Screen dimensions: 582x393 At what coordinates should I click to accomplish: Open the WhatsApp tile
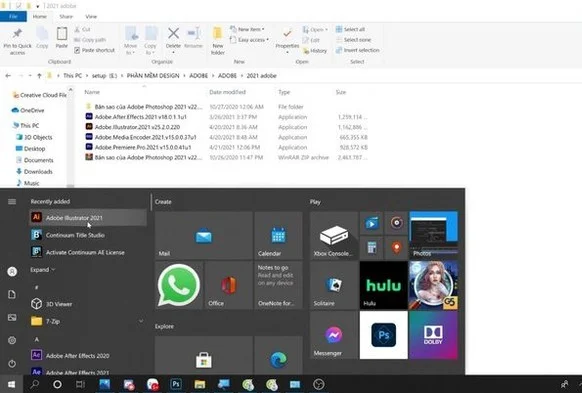click(179, 285)
